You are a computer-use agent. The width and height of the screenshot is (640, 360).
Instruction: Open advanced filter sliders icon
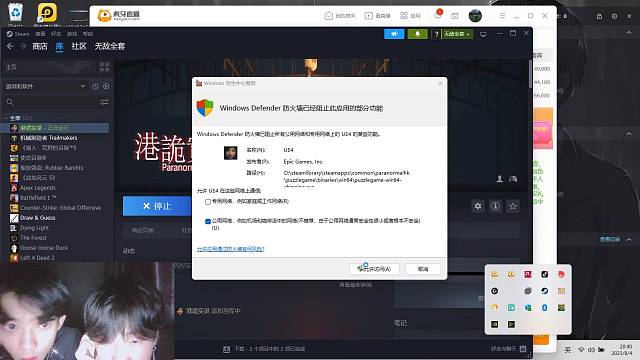104,102
